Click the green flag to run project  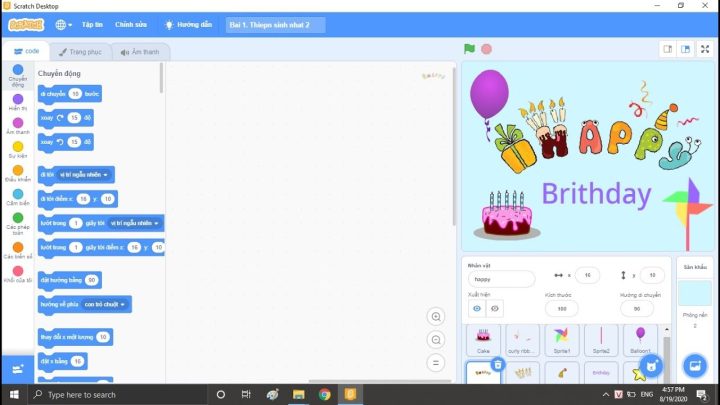click(x=469, y=48)
